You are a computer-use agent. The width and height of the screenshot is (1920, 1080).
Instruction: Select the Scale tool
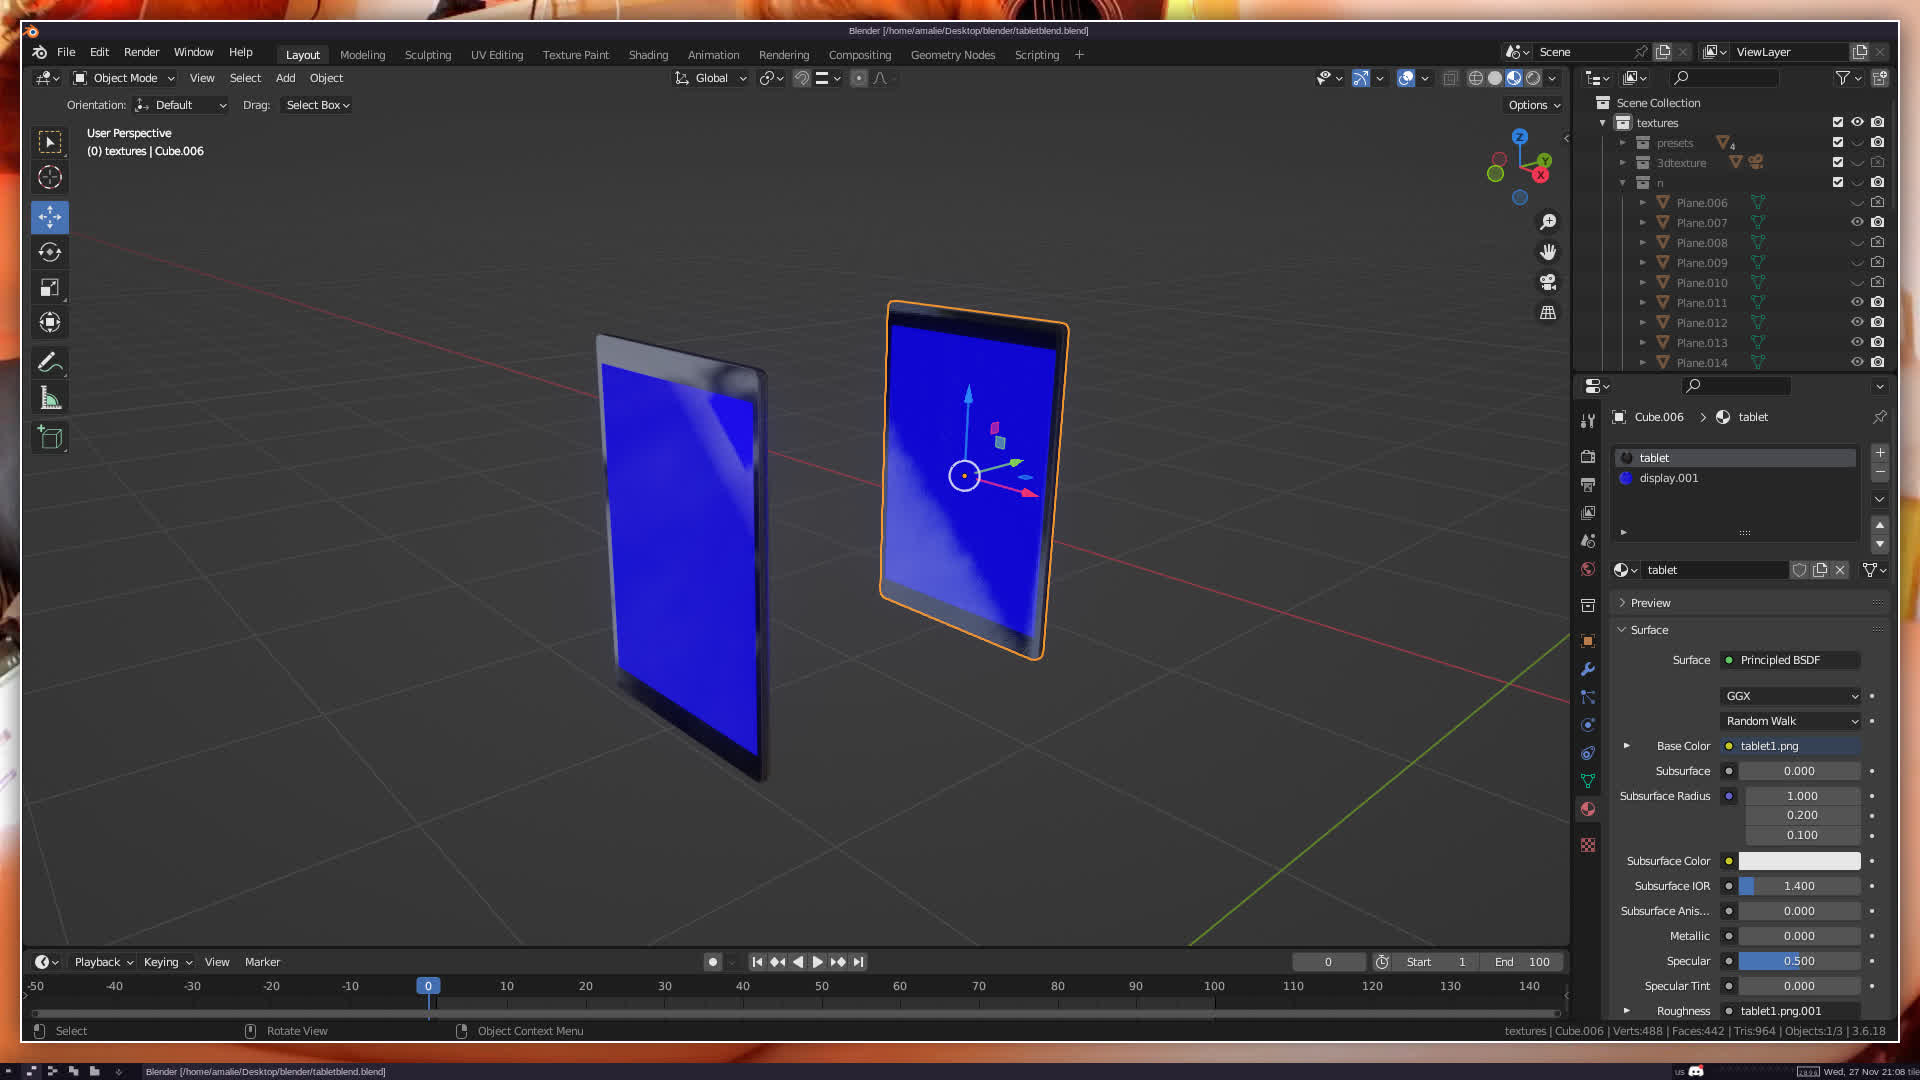click(x=50, y=288)
